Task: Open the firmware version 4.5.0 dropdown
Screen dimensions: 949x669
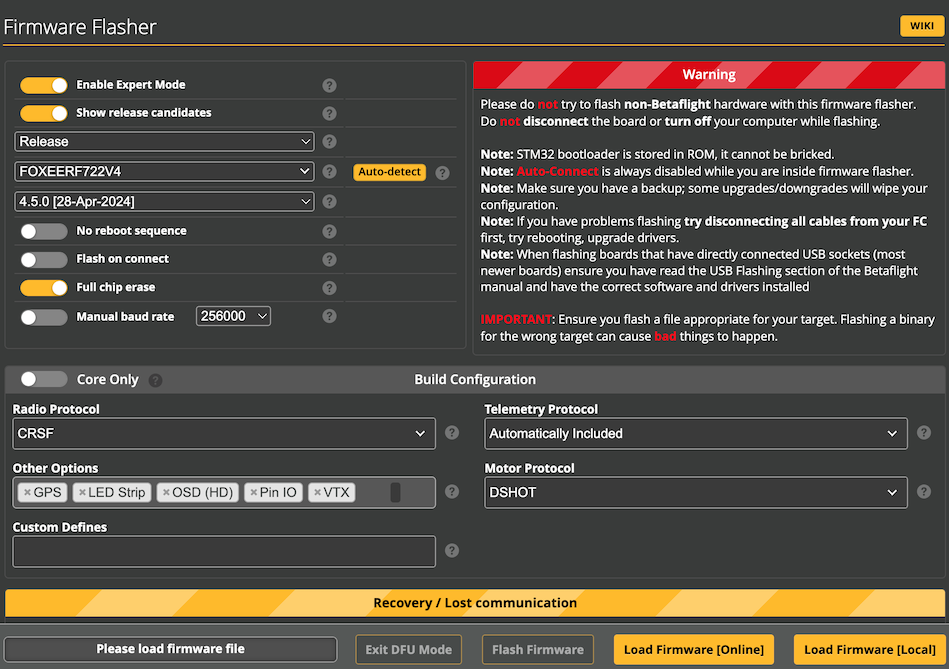Action: coord(164,201)
